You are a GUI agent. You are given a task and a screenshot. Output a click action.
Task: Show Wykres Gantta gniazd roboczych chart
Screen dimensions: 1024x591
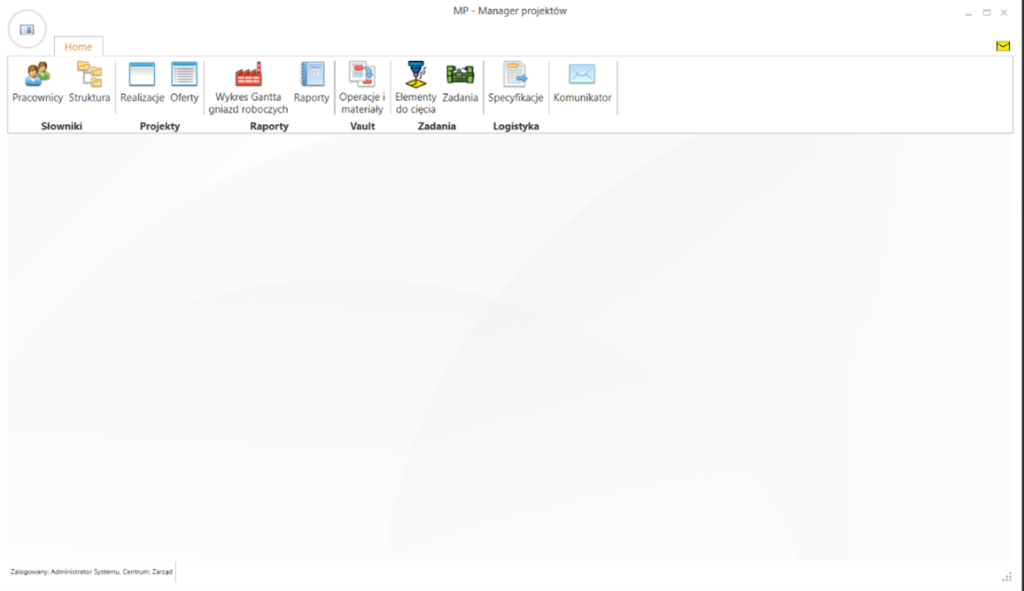coord(248,88)
